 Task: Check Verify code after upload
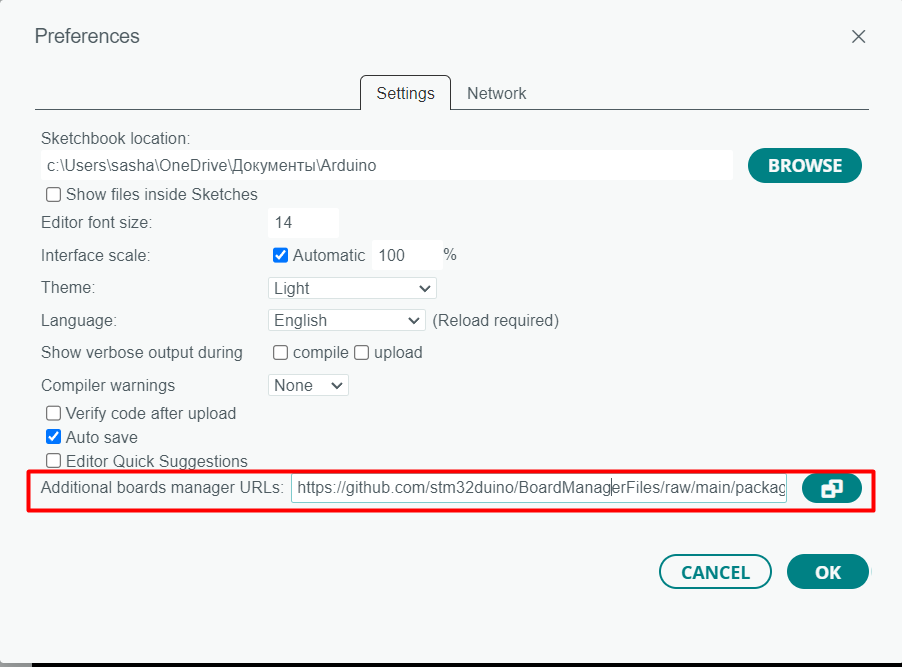click(53, 413)
